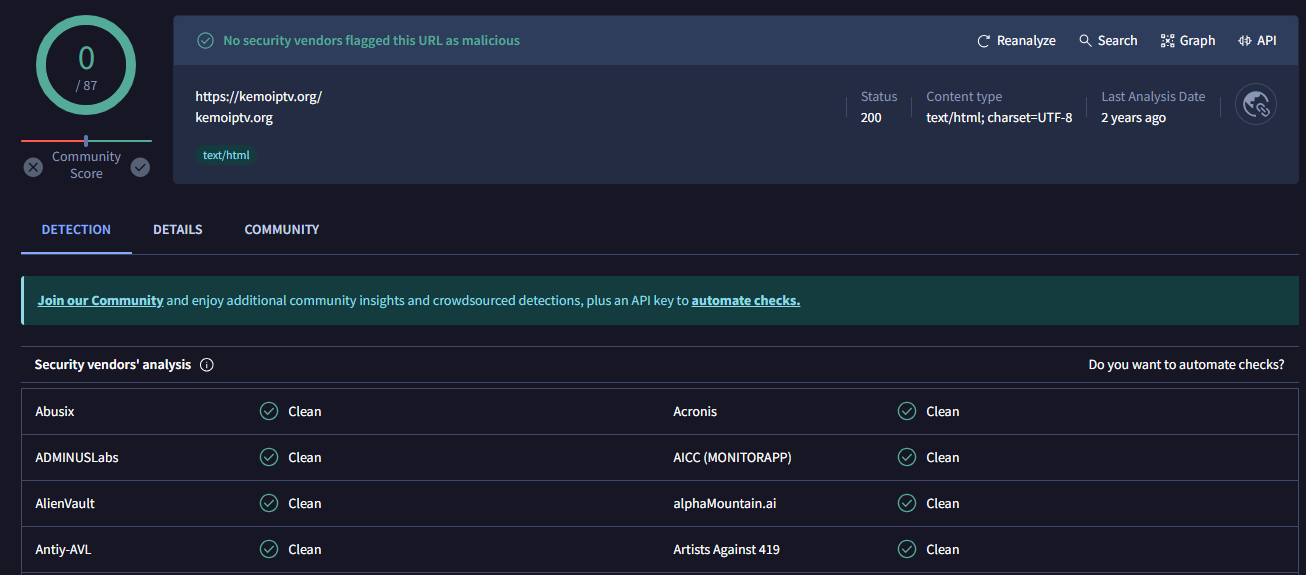Click the Clean check icon for Antiy-AVL
The height and width of the screenshot is (575, 1306).
(x=269, y=549)
